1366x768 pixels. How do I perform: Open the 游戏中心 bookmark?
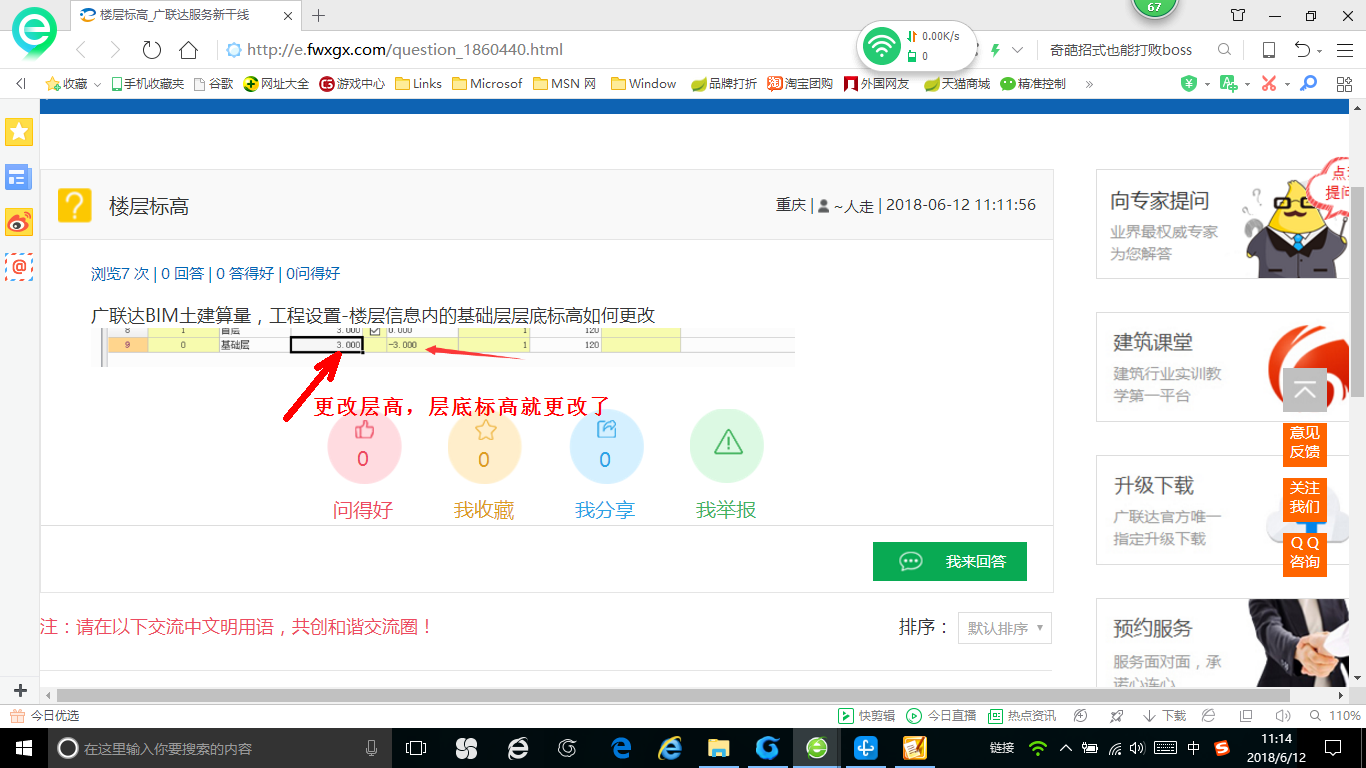coord(353,84)
